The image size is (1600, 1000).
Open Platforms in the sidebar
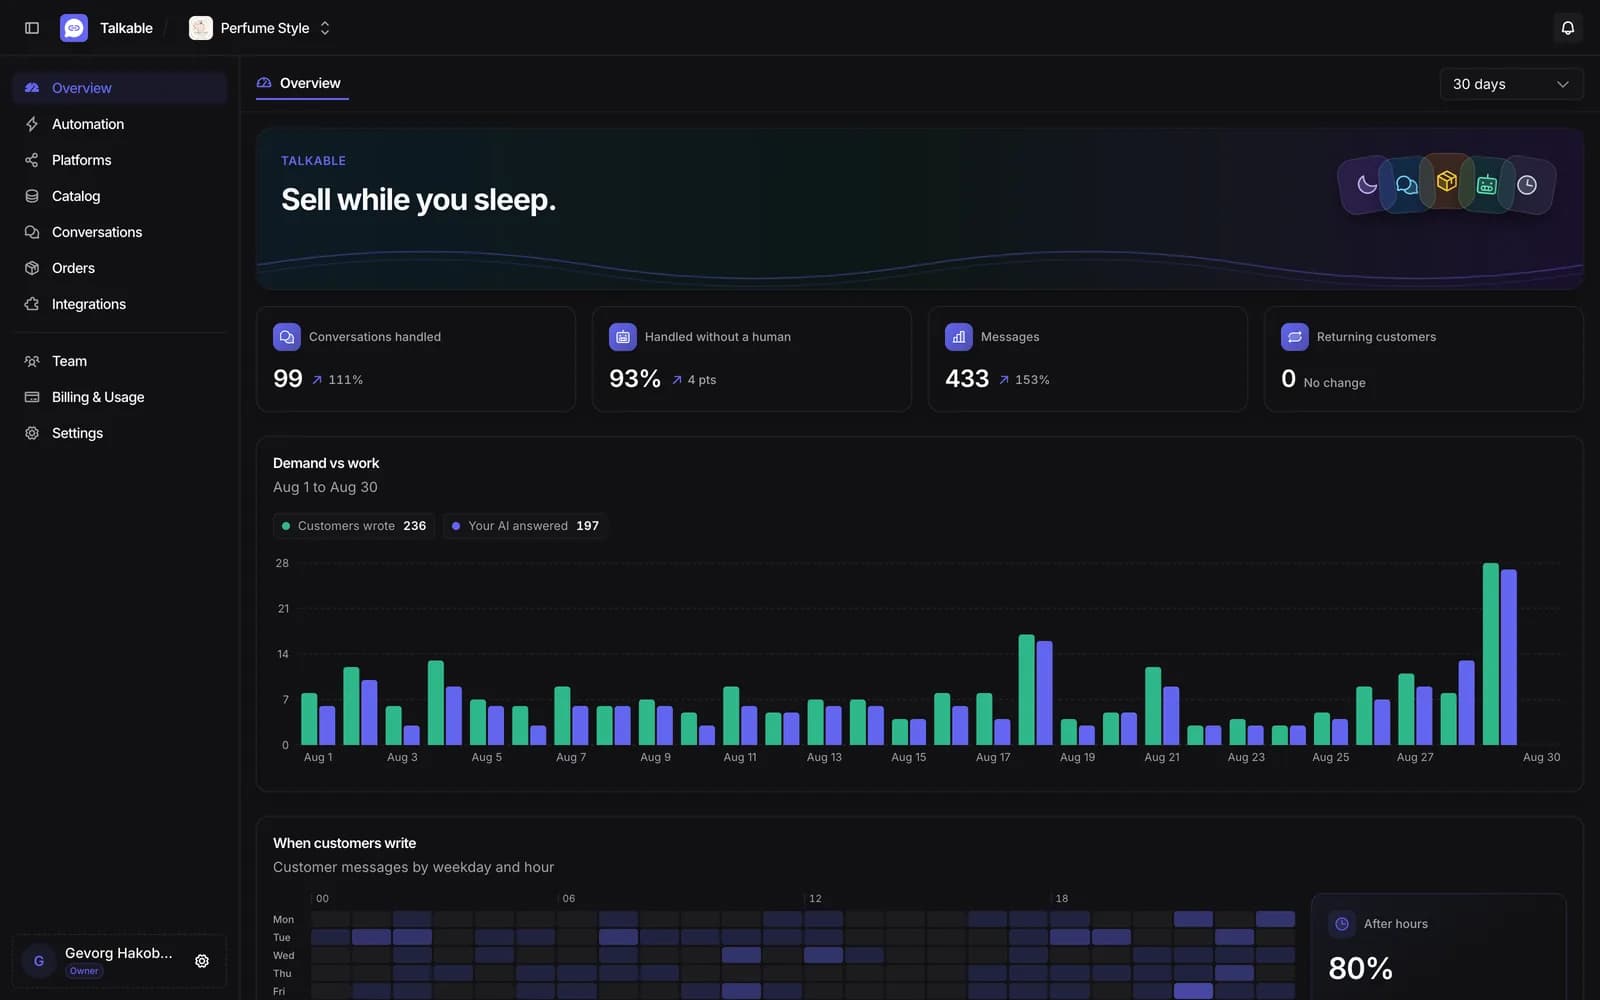click(x=120, y=160)
